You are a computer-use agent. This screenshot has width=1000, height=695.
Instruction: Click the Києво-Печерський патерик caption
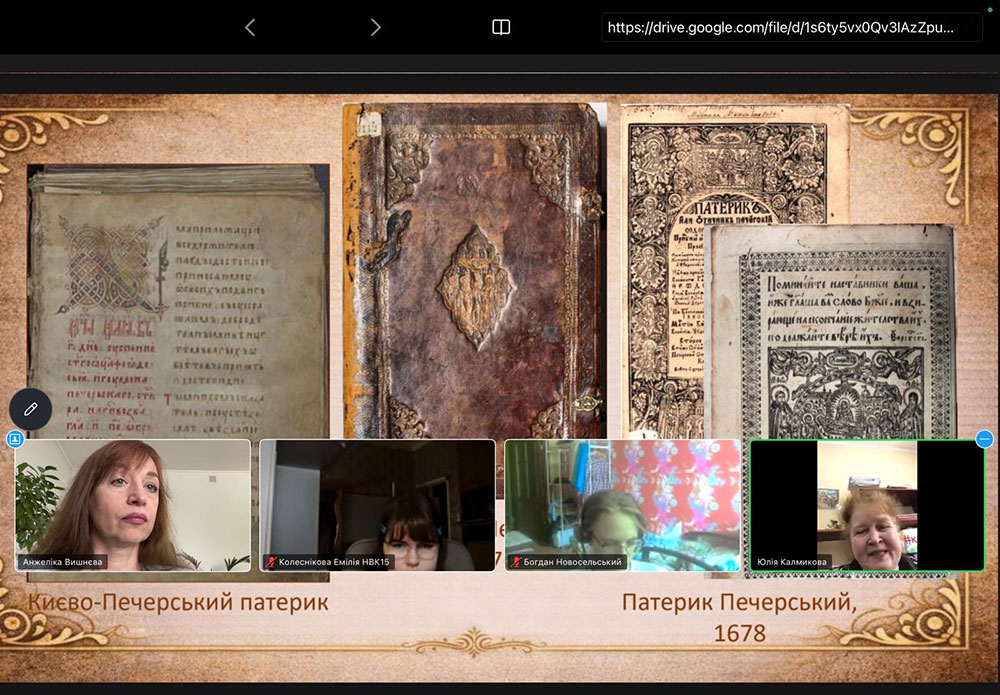point(178,603)
